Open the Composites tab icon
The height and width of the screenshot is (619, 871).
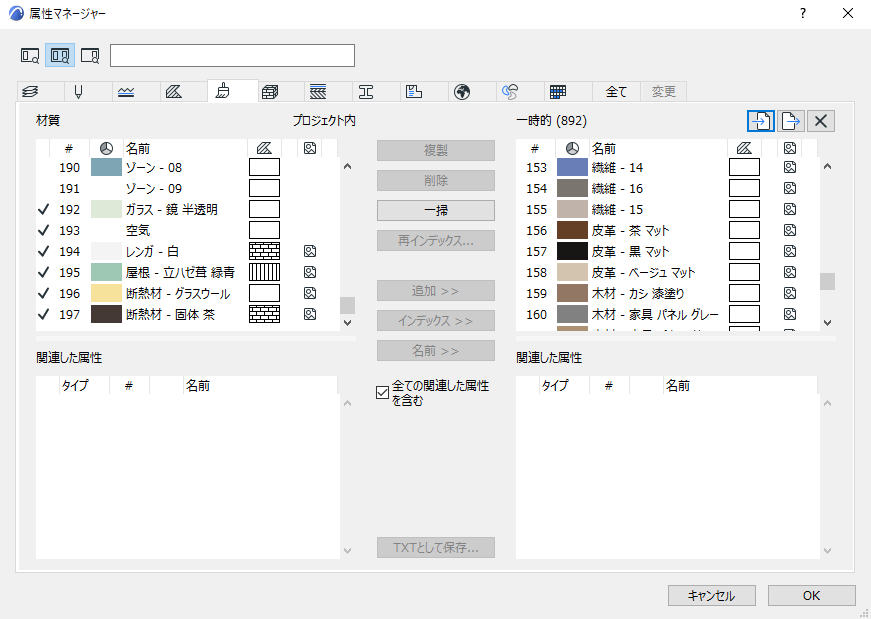click(x=318, y=92)
